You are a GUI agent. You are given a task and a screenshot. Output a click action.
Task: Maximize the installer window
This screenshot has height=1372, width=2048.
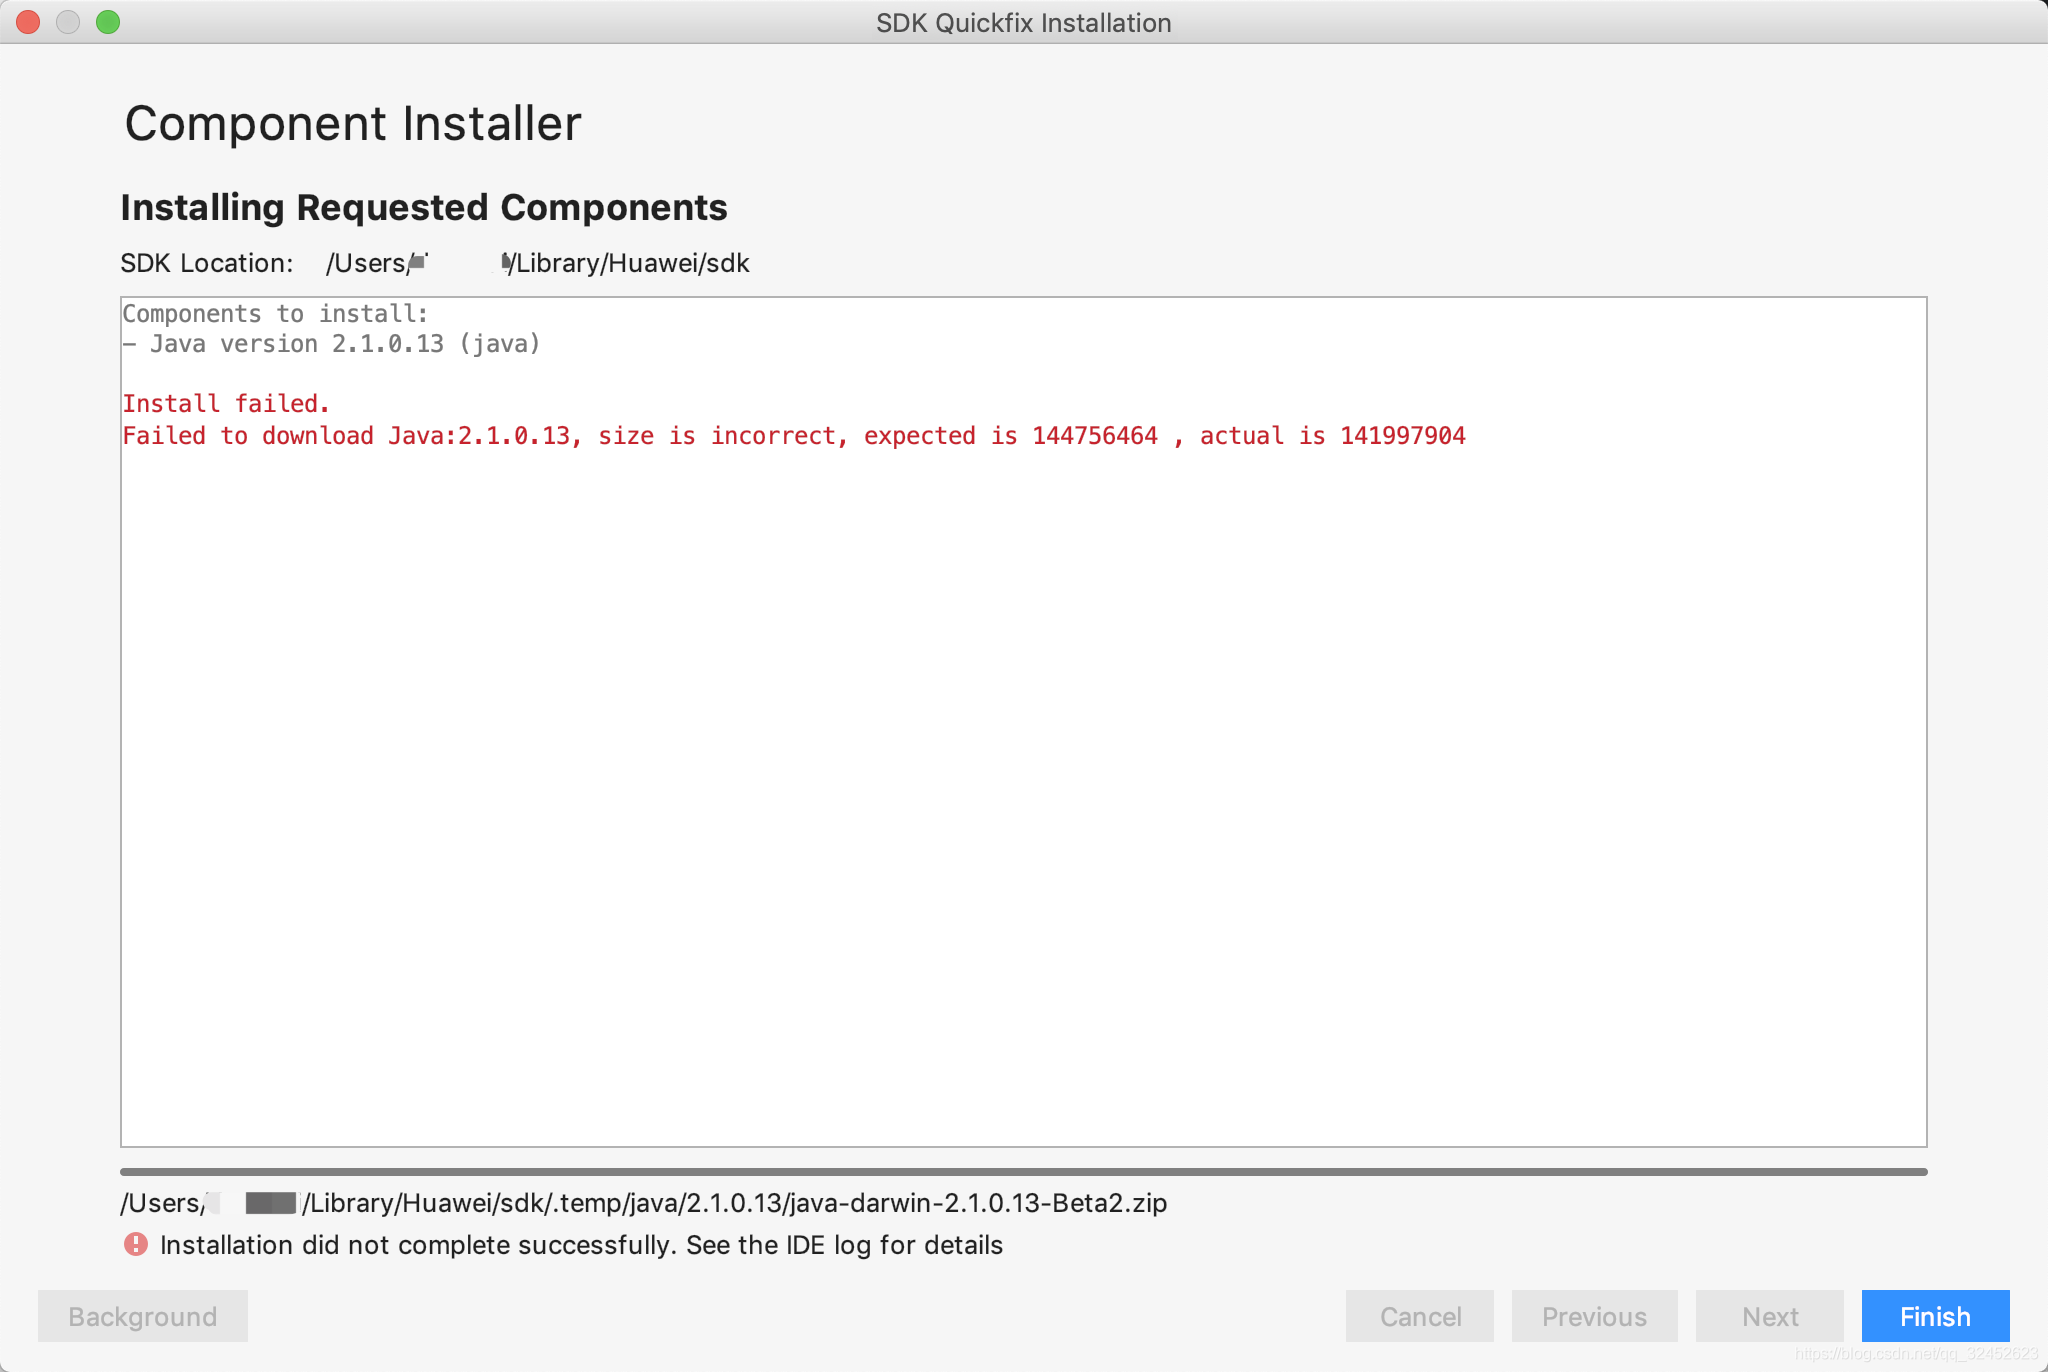[108, 22]
